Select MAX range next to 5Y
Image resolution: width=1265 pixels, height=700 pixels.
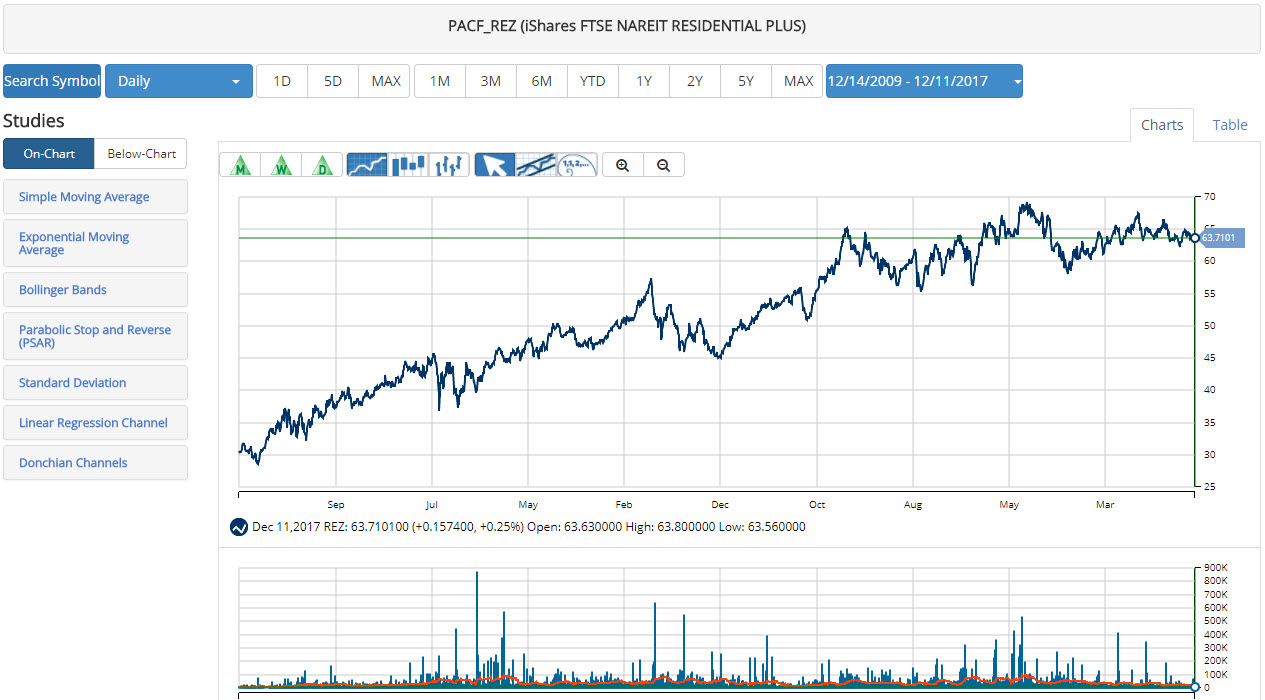[x=798, y=81]
